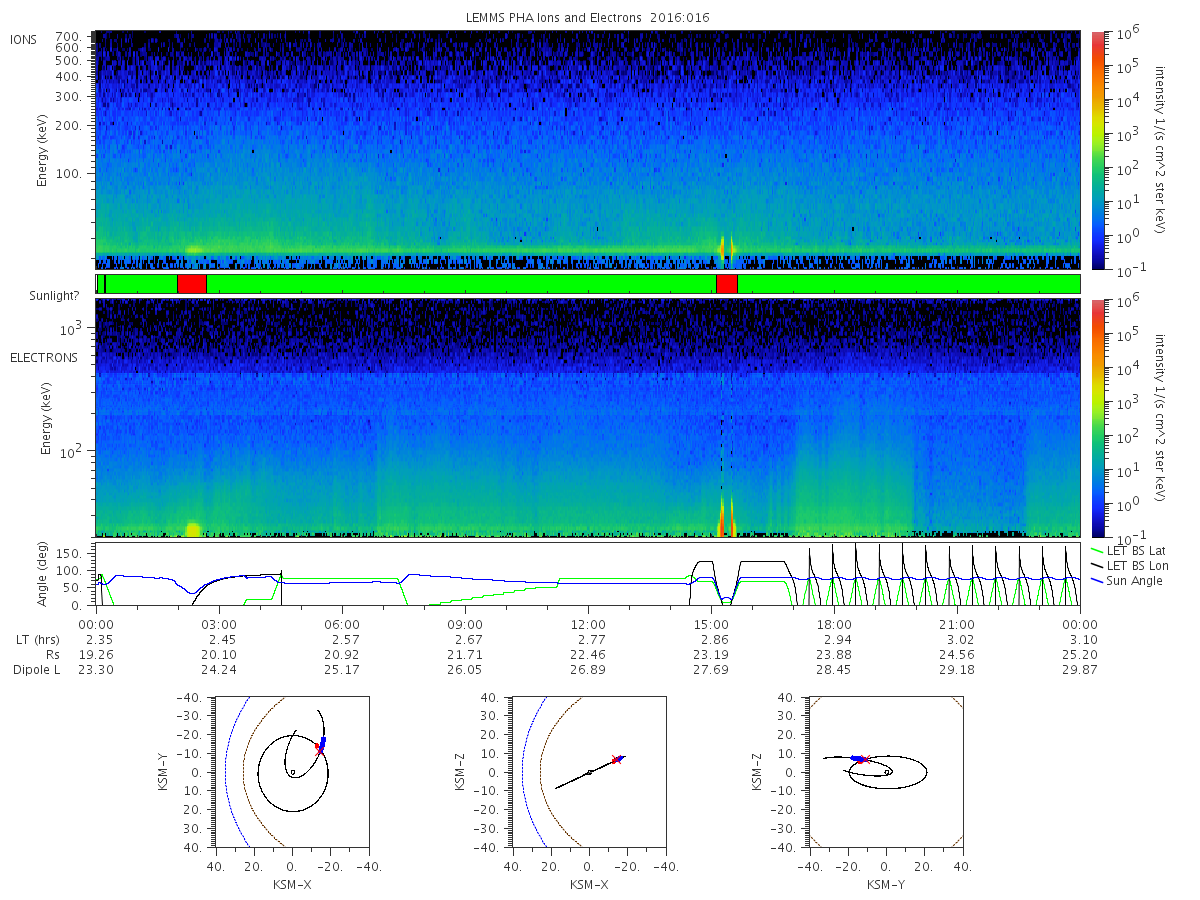Select the IONS panel label
The height and width of the screenshot is (900, 1200).
pyautogui.click(x=24, y=40)
